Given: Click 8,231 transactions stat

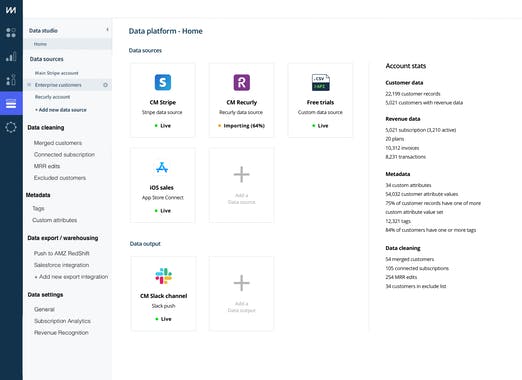Looking at the screenshot, I should 405,157.
